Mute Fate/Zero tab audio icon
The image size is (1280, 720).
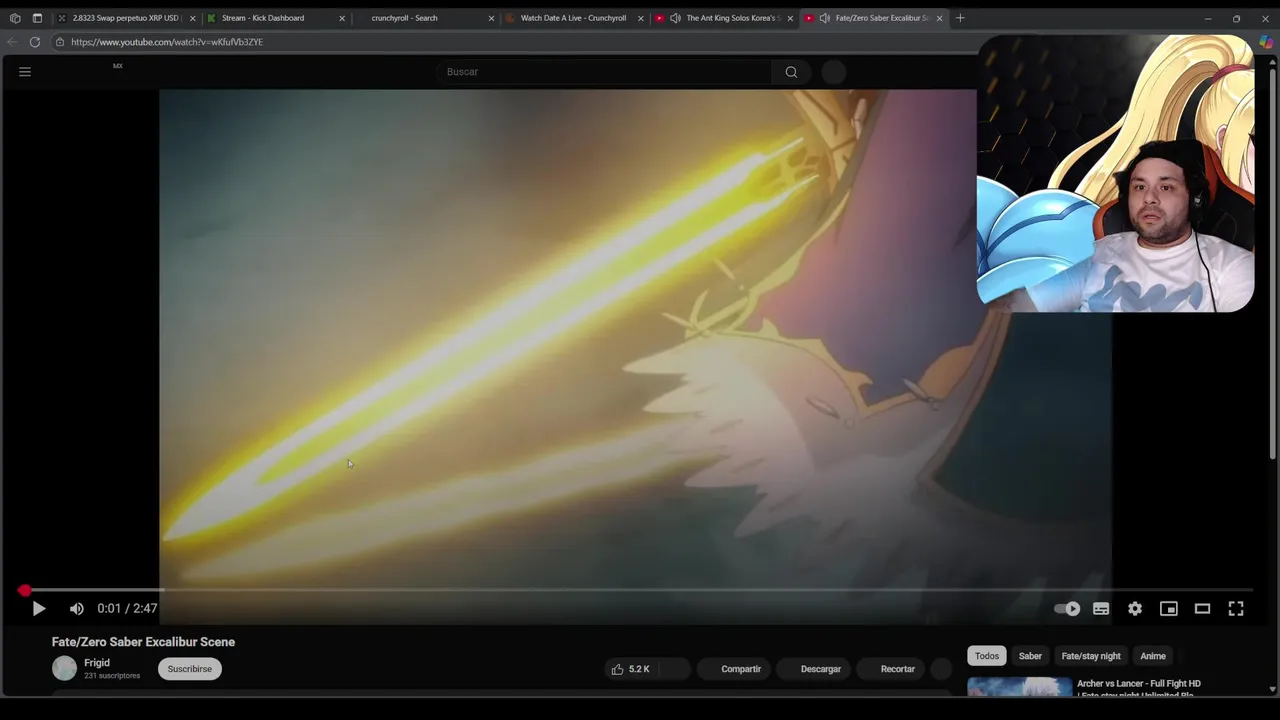[824, 18]
